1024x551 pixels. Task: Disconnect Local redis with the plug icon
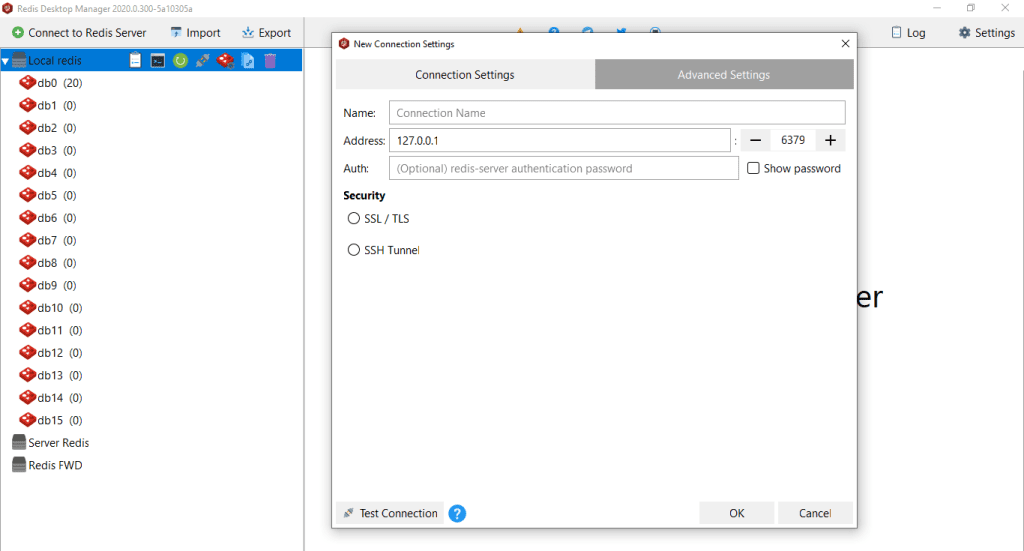point(202,61)
